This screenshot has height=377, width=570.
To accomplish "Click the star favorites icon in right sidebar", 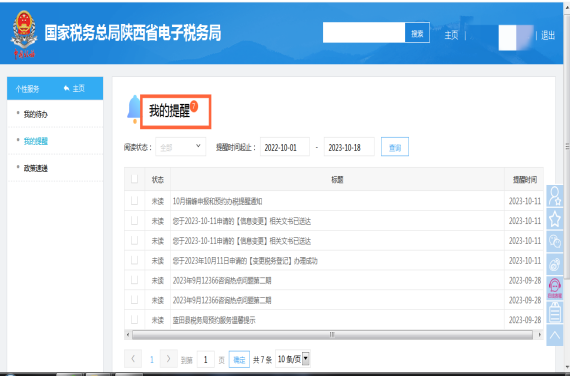I will (555, 219).
